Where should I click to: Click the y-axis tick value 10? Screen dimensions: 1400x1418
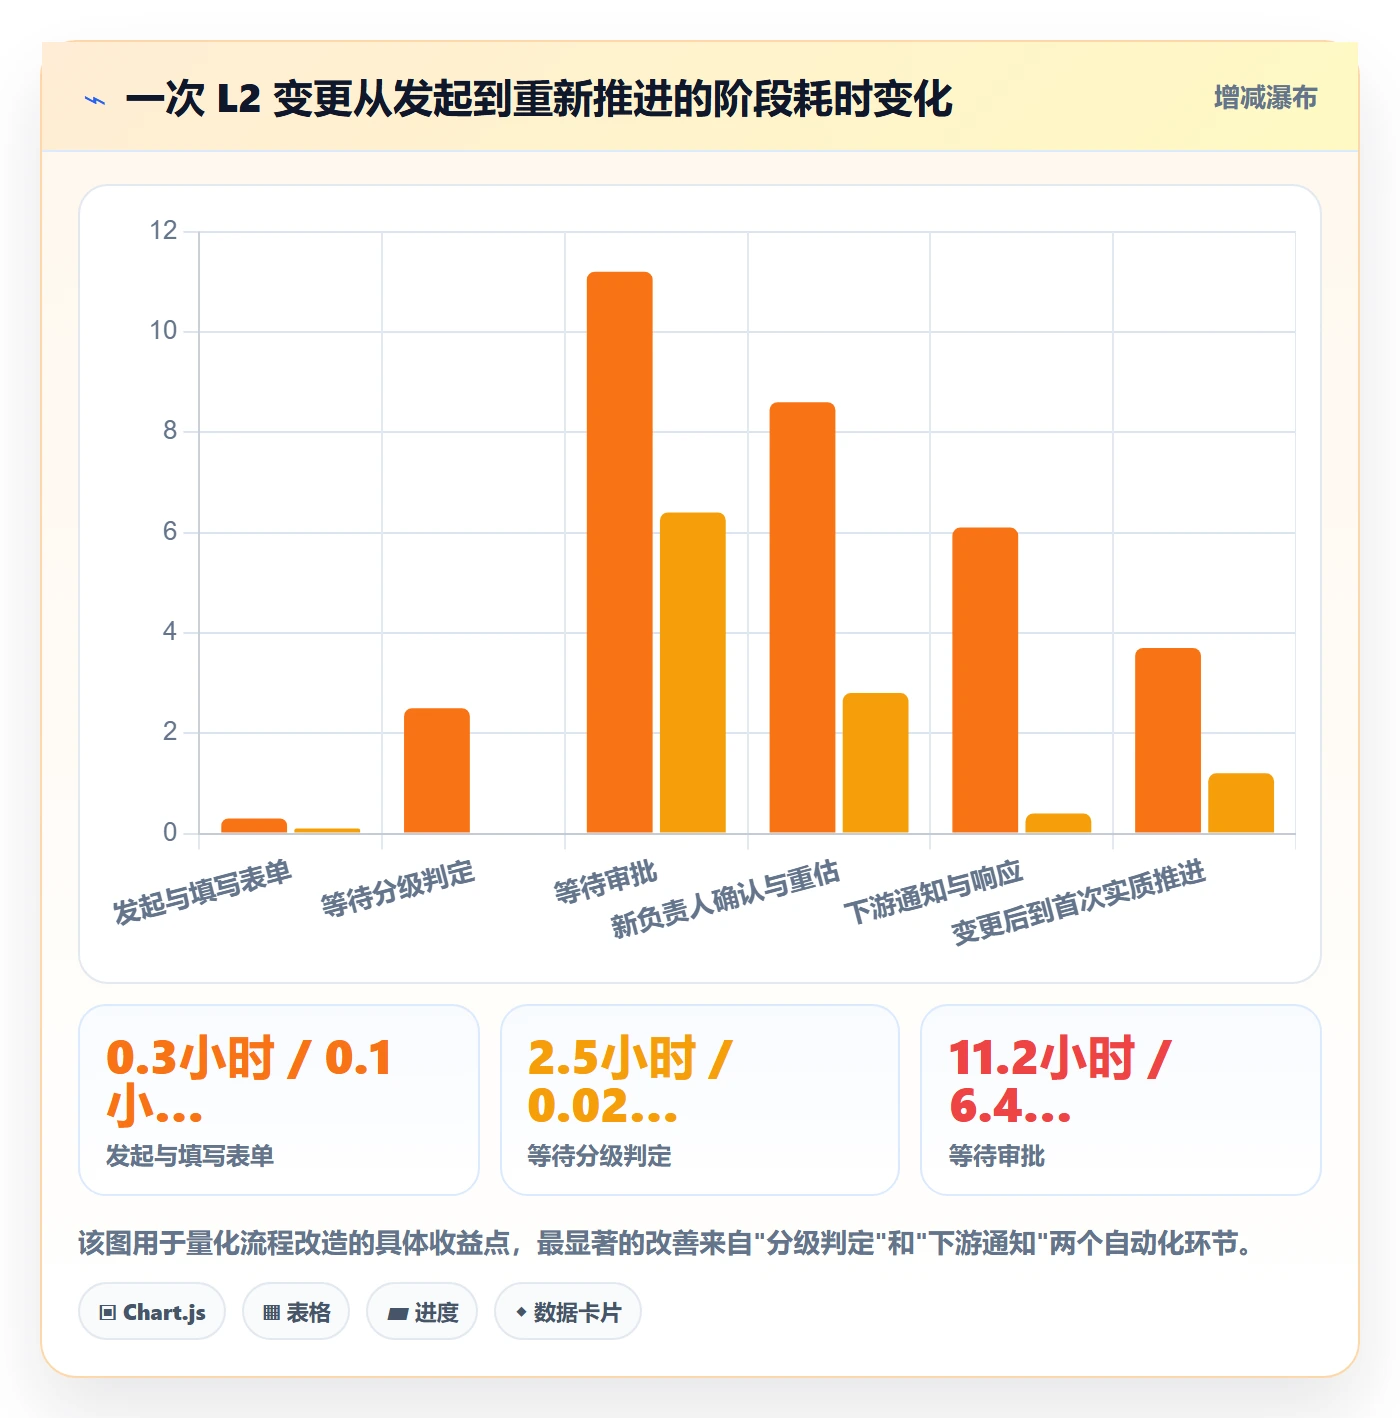(163, 331)
